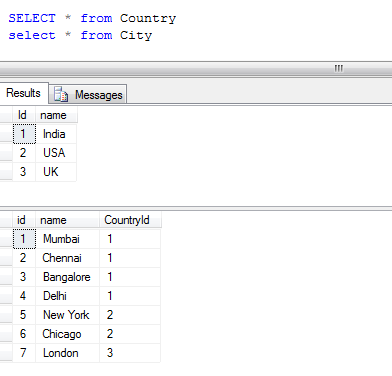Select the New York cell
Viewport: 392px width, 376px height.
pos(67,315)
